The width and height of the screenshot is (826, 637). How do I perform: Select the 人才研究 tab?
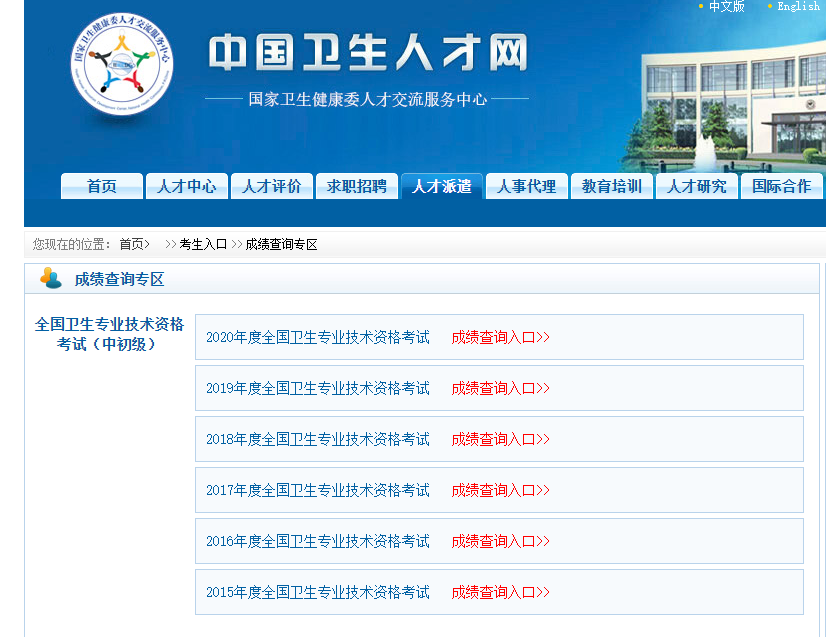[x=696, y=186]
